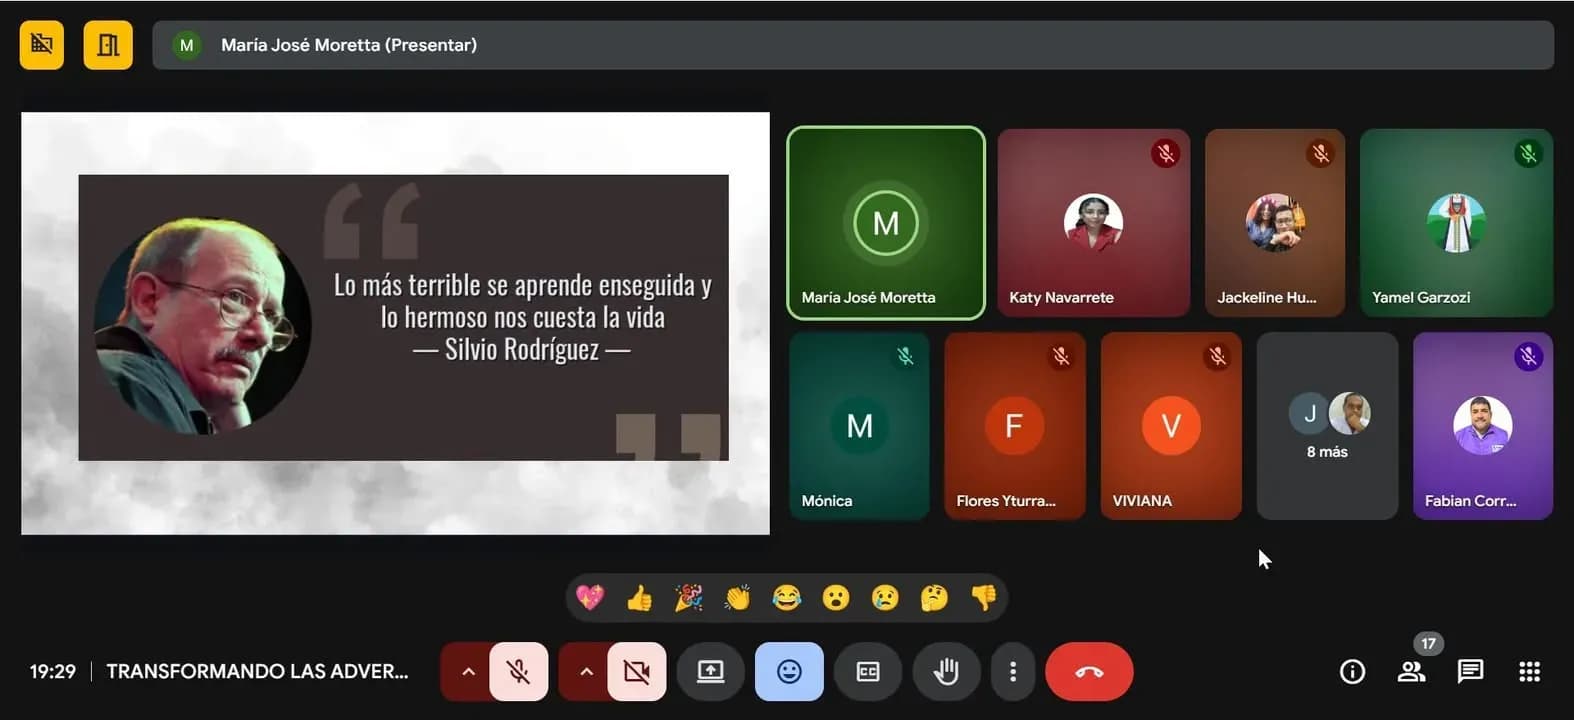Turn on the camera
Viewport: 1574px width, 720px height.
(x=636, y=672)
